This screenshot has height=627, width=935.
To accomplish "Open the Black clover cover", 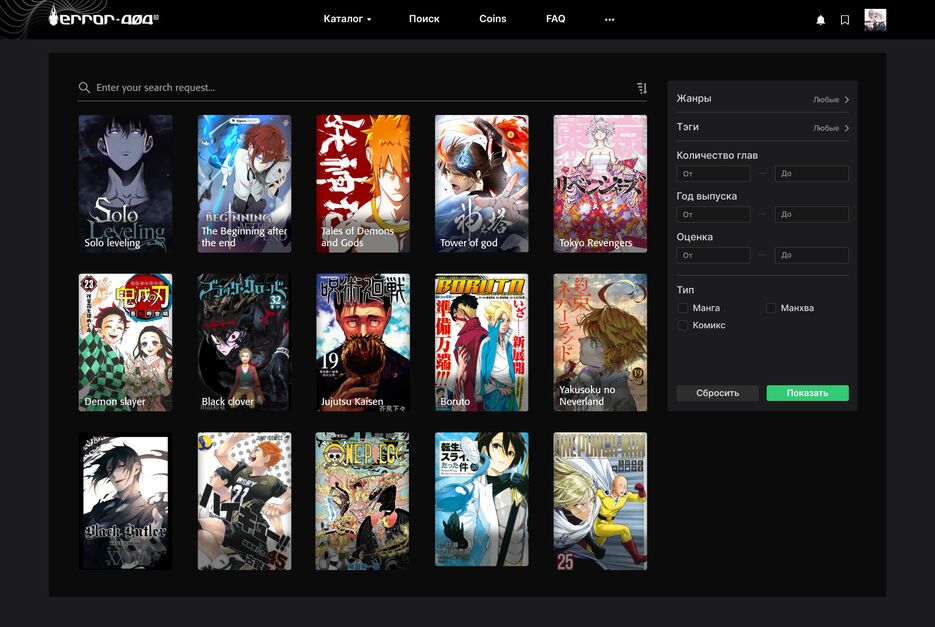I will coord(244,342).
